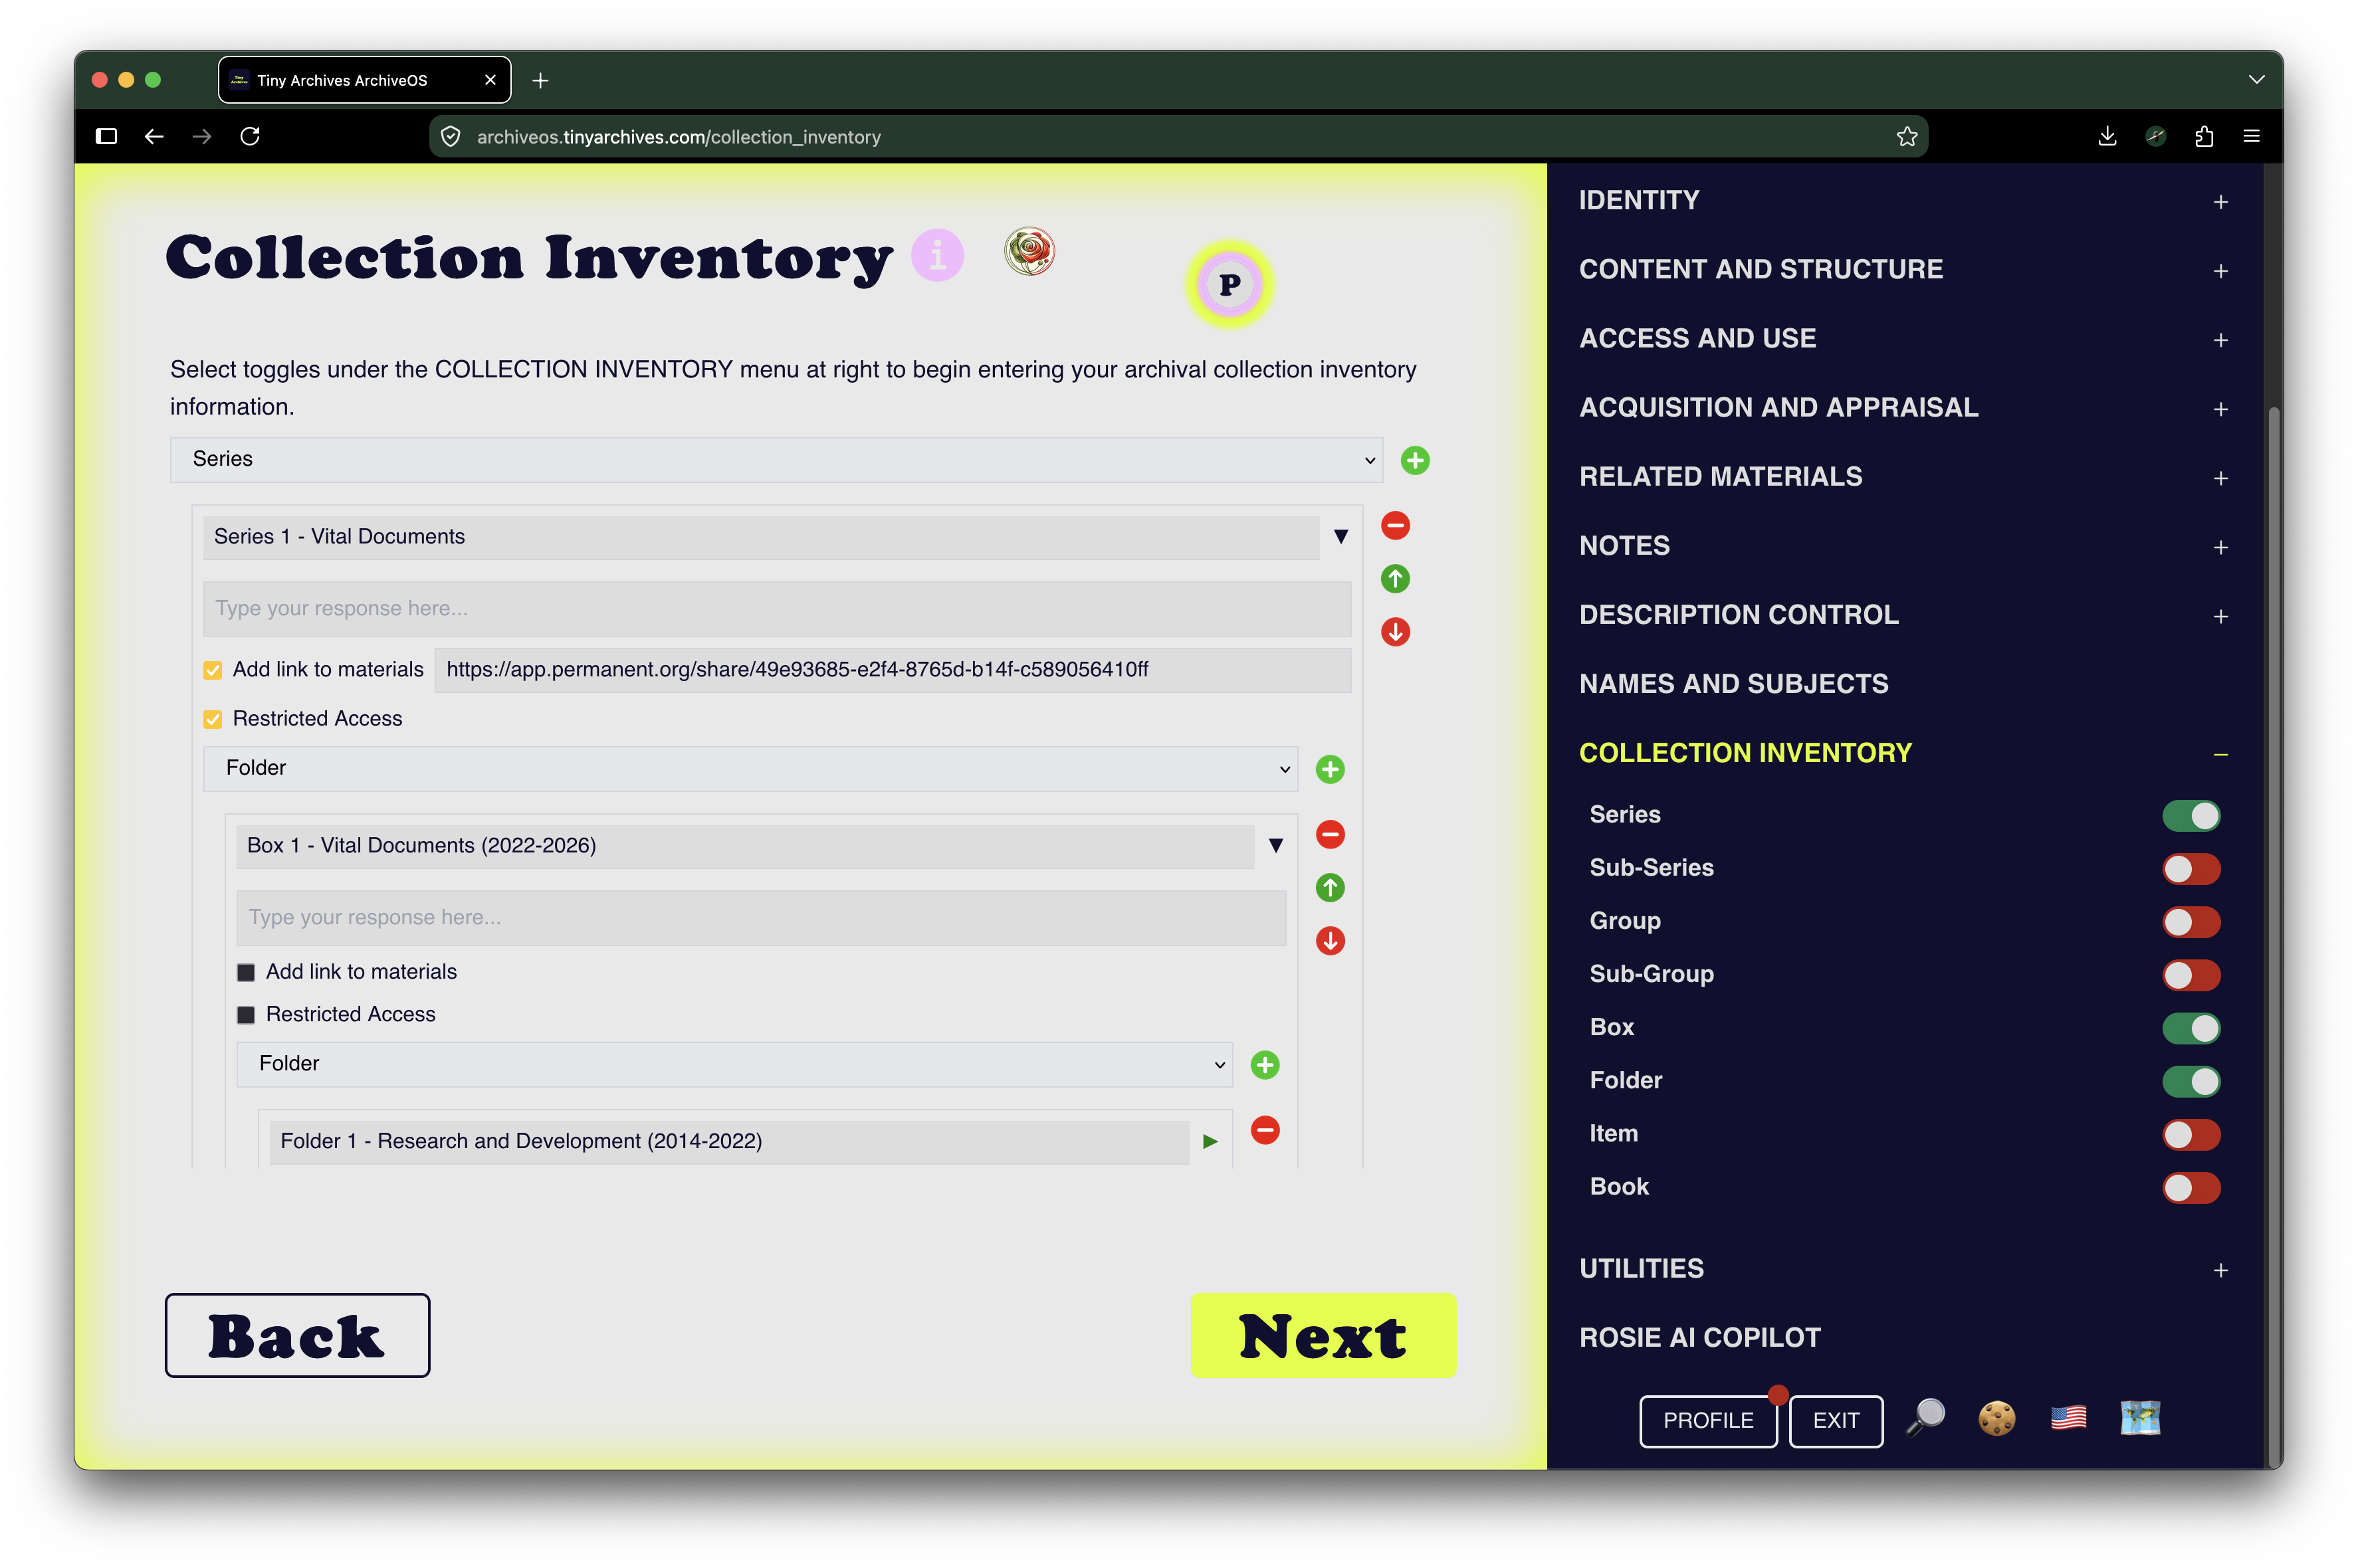Open the top Series type dropdown
The width and height of the screenshot is (2358, 1568).
(x=776, y=459)
